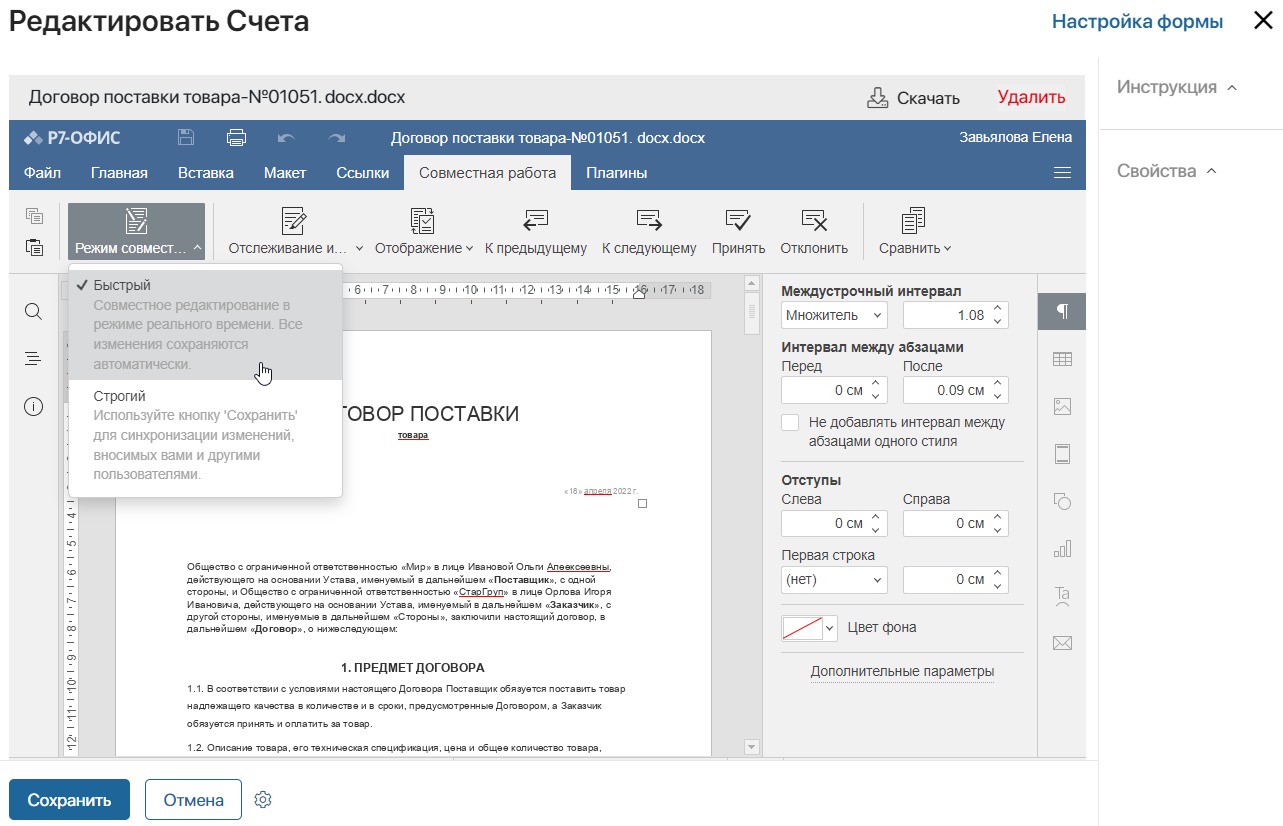
Task: Open the headings navigation panel
Action: pos(33,359)
